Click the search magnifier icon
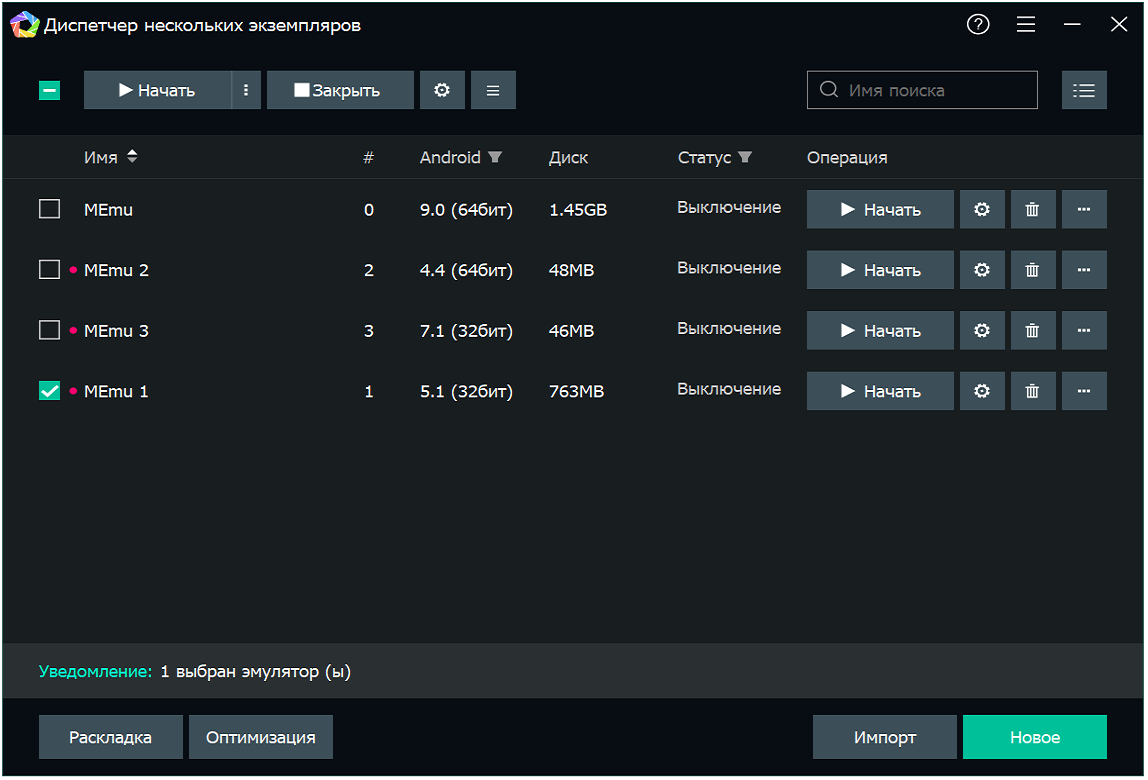1148x780 pixels. click(828, 89)
